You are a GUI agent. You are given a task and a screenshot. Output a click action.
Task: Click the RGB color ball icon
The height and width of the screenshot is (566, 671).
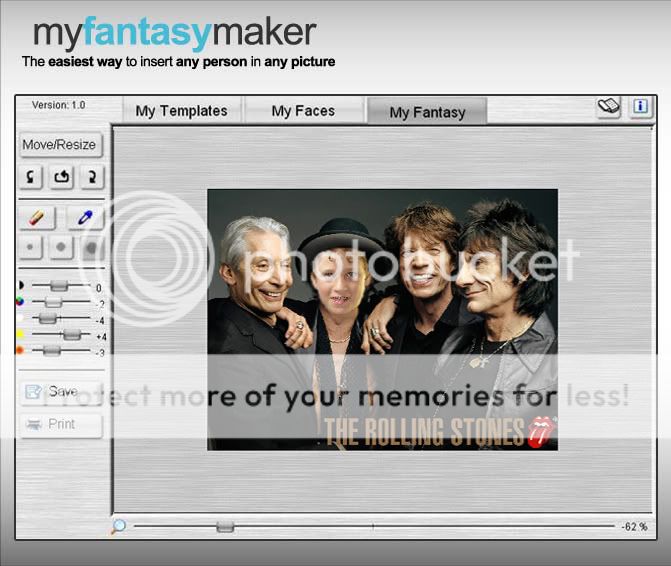point(20,302)
